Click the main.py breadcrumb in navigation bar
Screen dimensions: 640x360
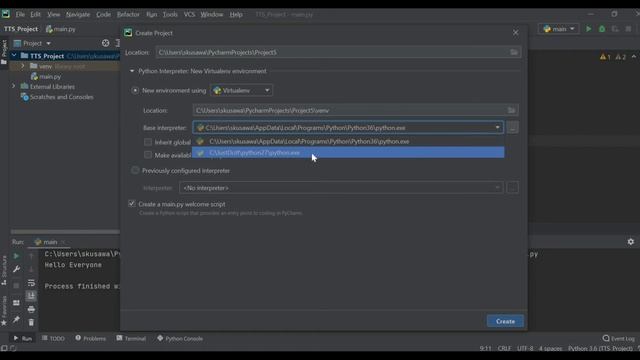point(60,29)
